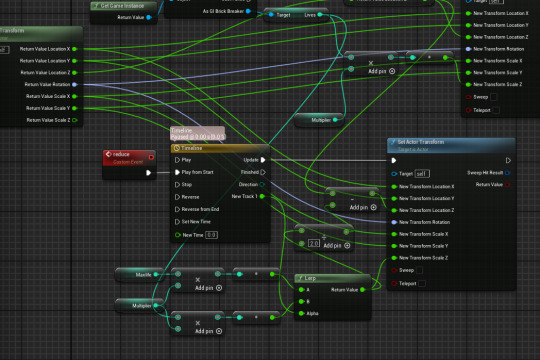Click the Lerp node's A input pin
The width and height of the screenshot is (540, 360).
coord(301,290)
